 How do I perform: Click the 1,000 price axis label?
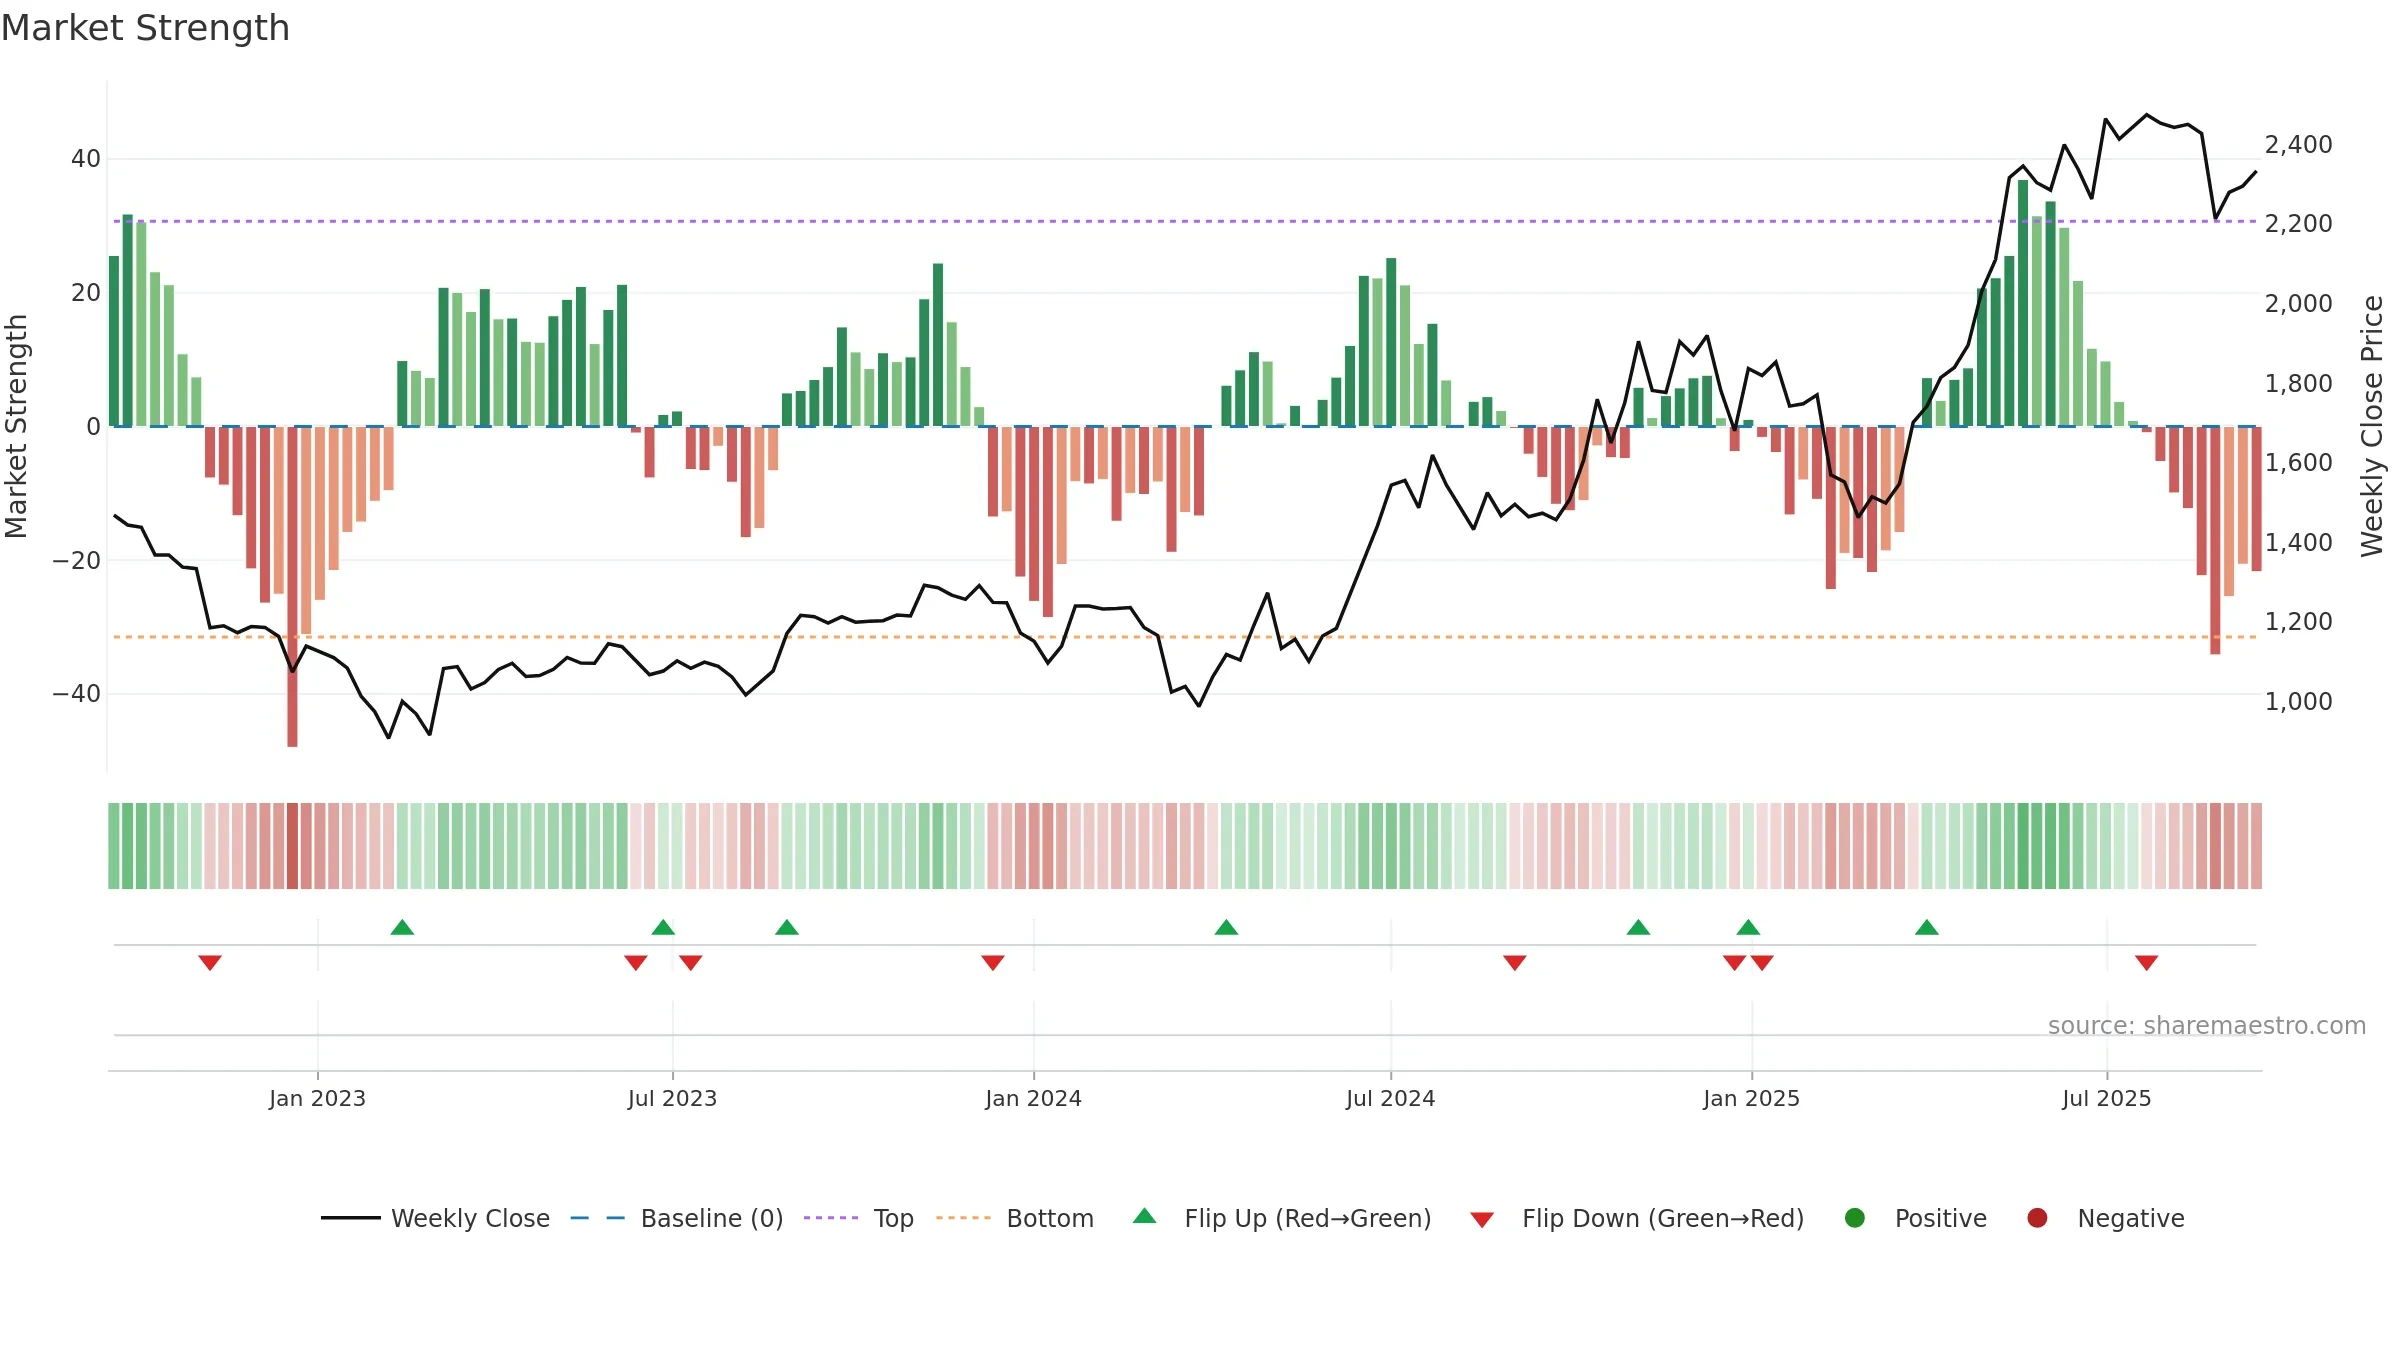(2298, 701)
